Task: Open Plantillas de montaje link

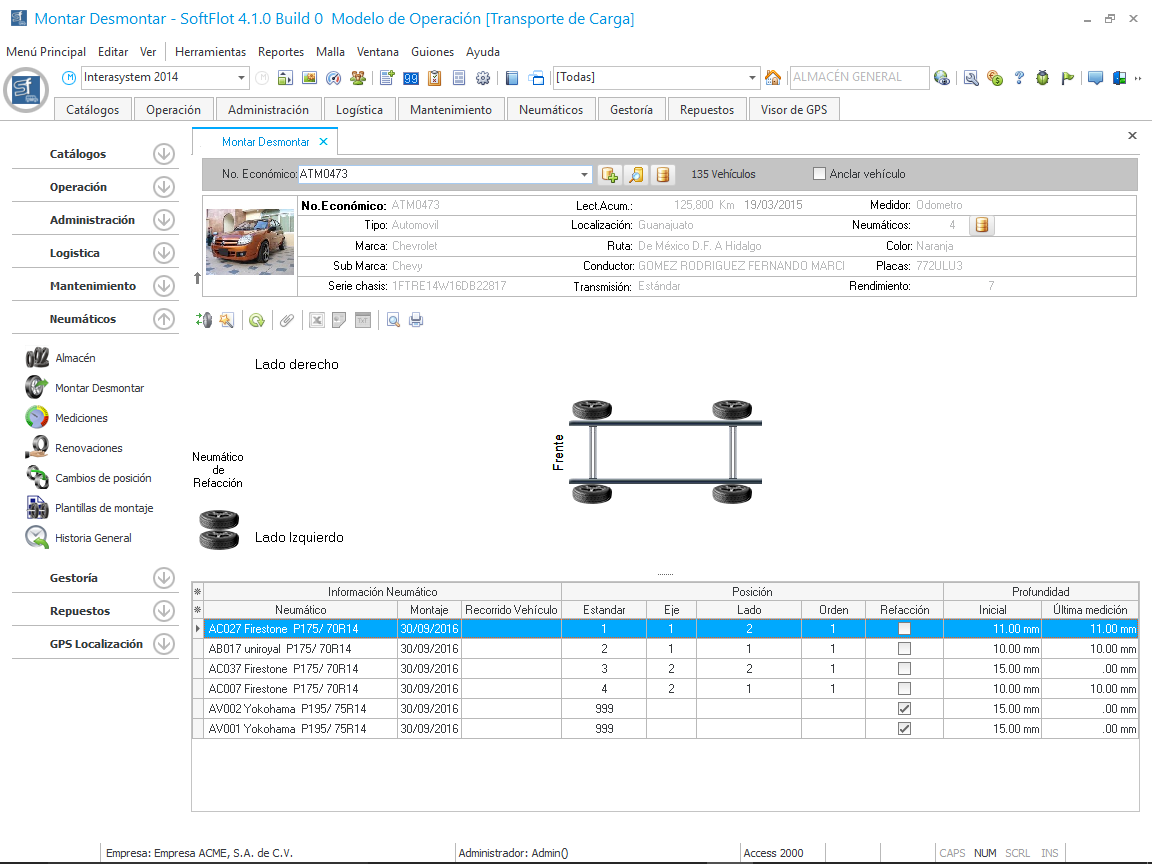Action: pos(104,508)
